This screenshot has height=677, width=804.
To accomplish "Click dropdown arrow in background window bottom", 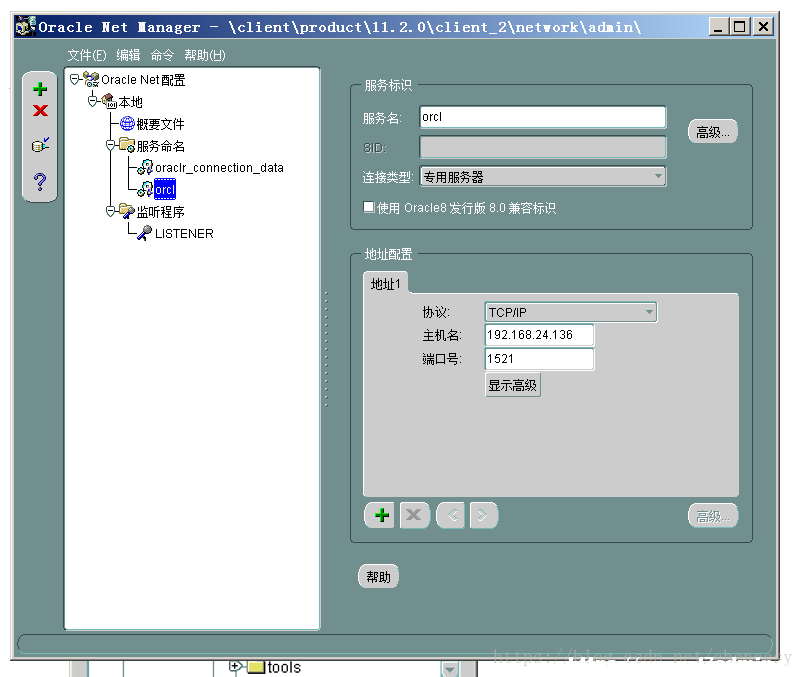I will pyautogui.click(x=450, y=669).
